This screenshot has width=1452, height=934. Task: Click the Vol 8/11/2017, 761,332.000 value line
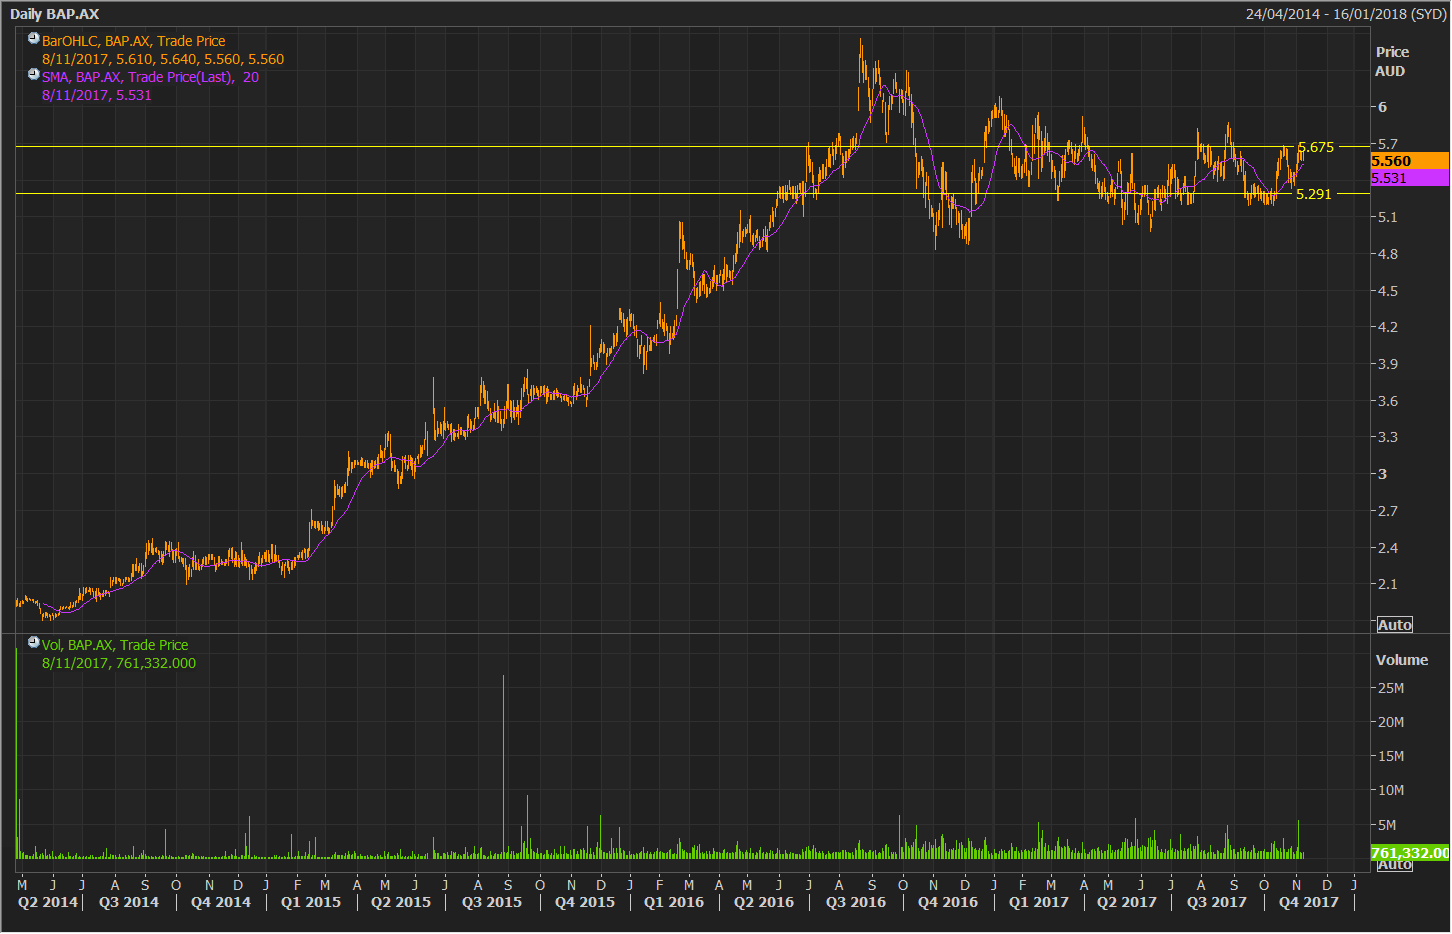coord(119,663)
